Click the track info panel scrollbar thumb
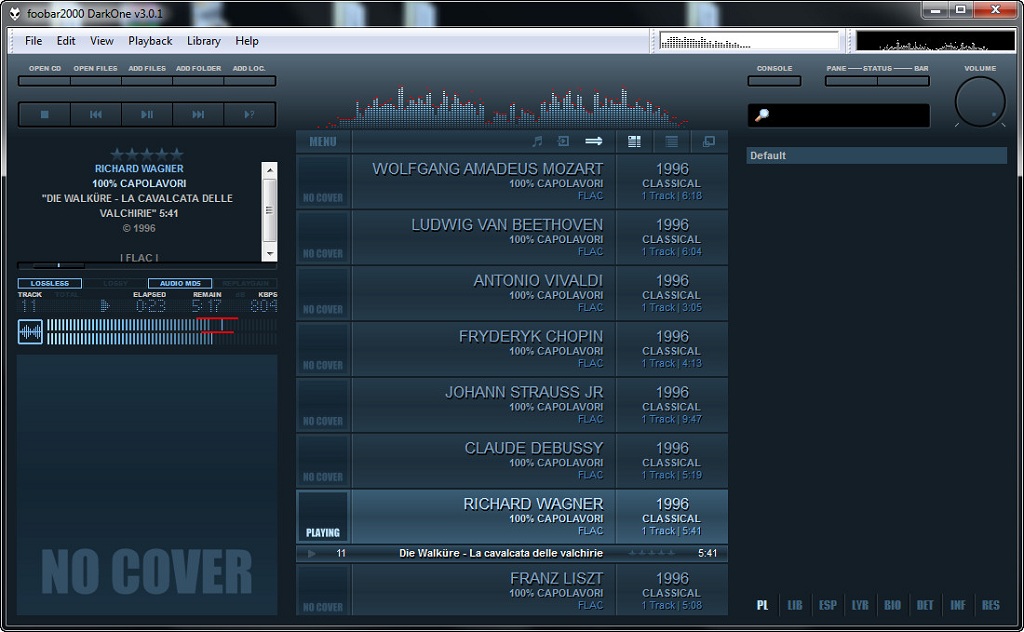1024x632 pixels. pyautogui.click(x=269, y=210)
